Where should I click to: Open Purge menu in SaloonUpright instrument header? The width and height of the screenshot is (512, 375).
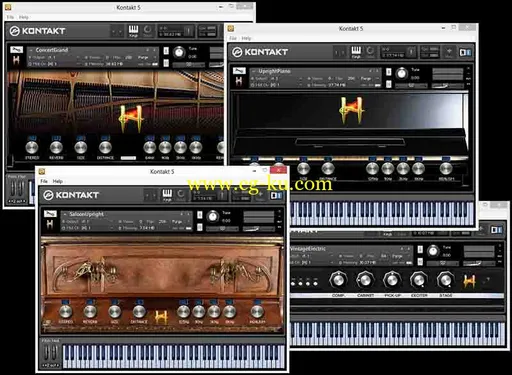click(x=179, y=221)
